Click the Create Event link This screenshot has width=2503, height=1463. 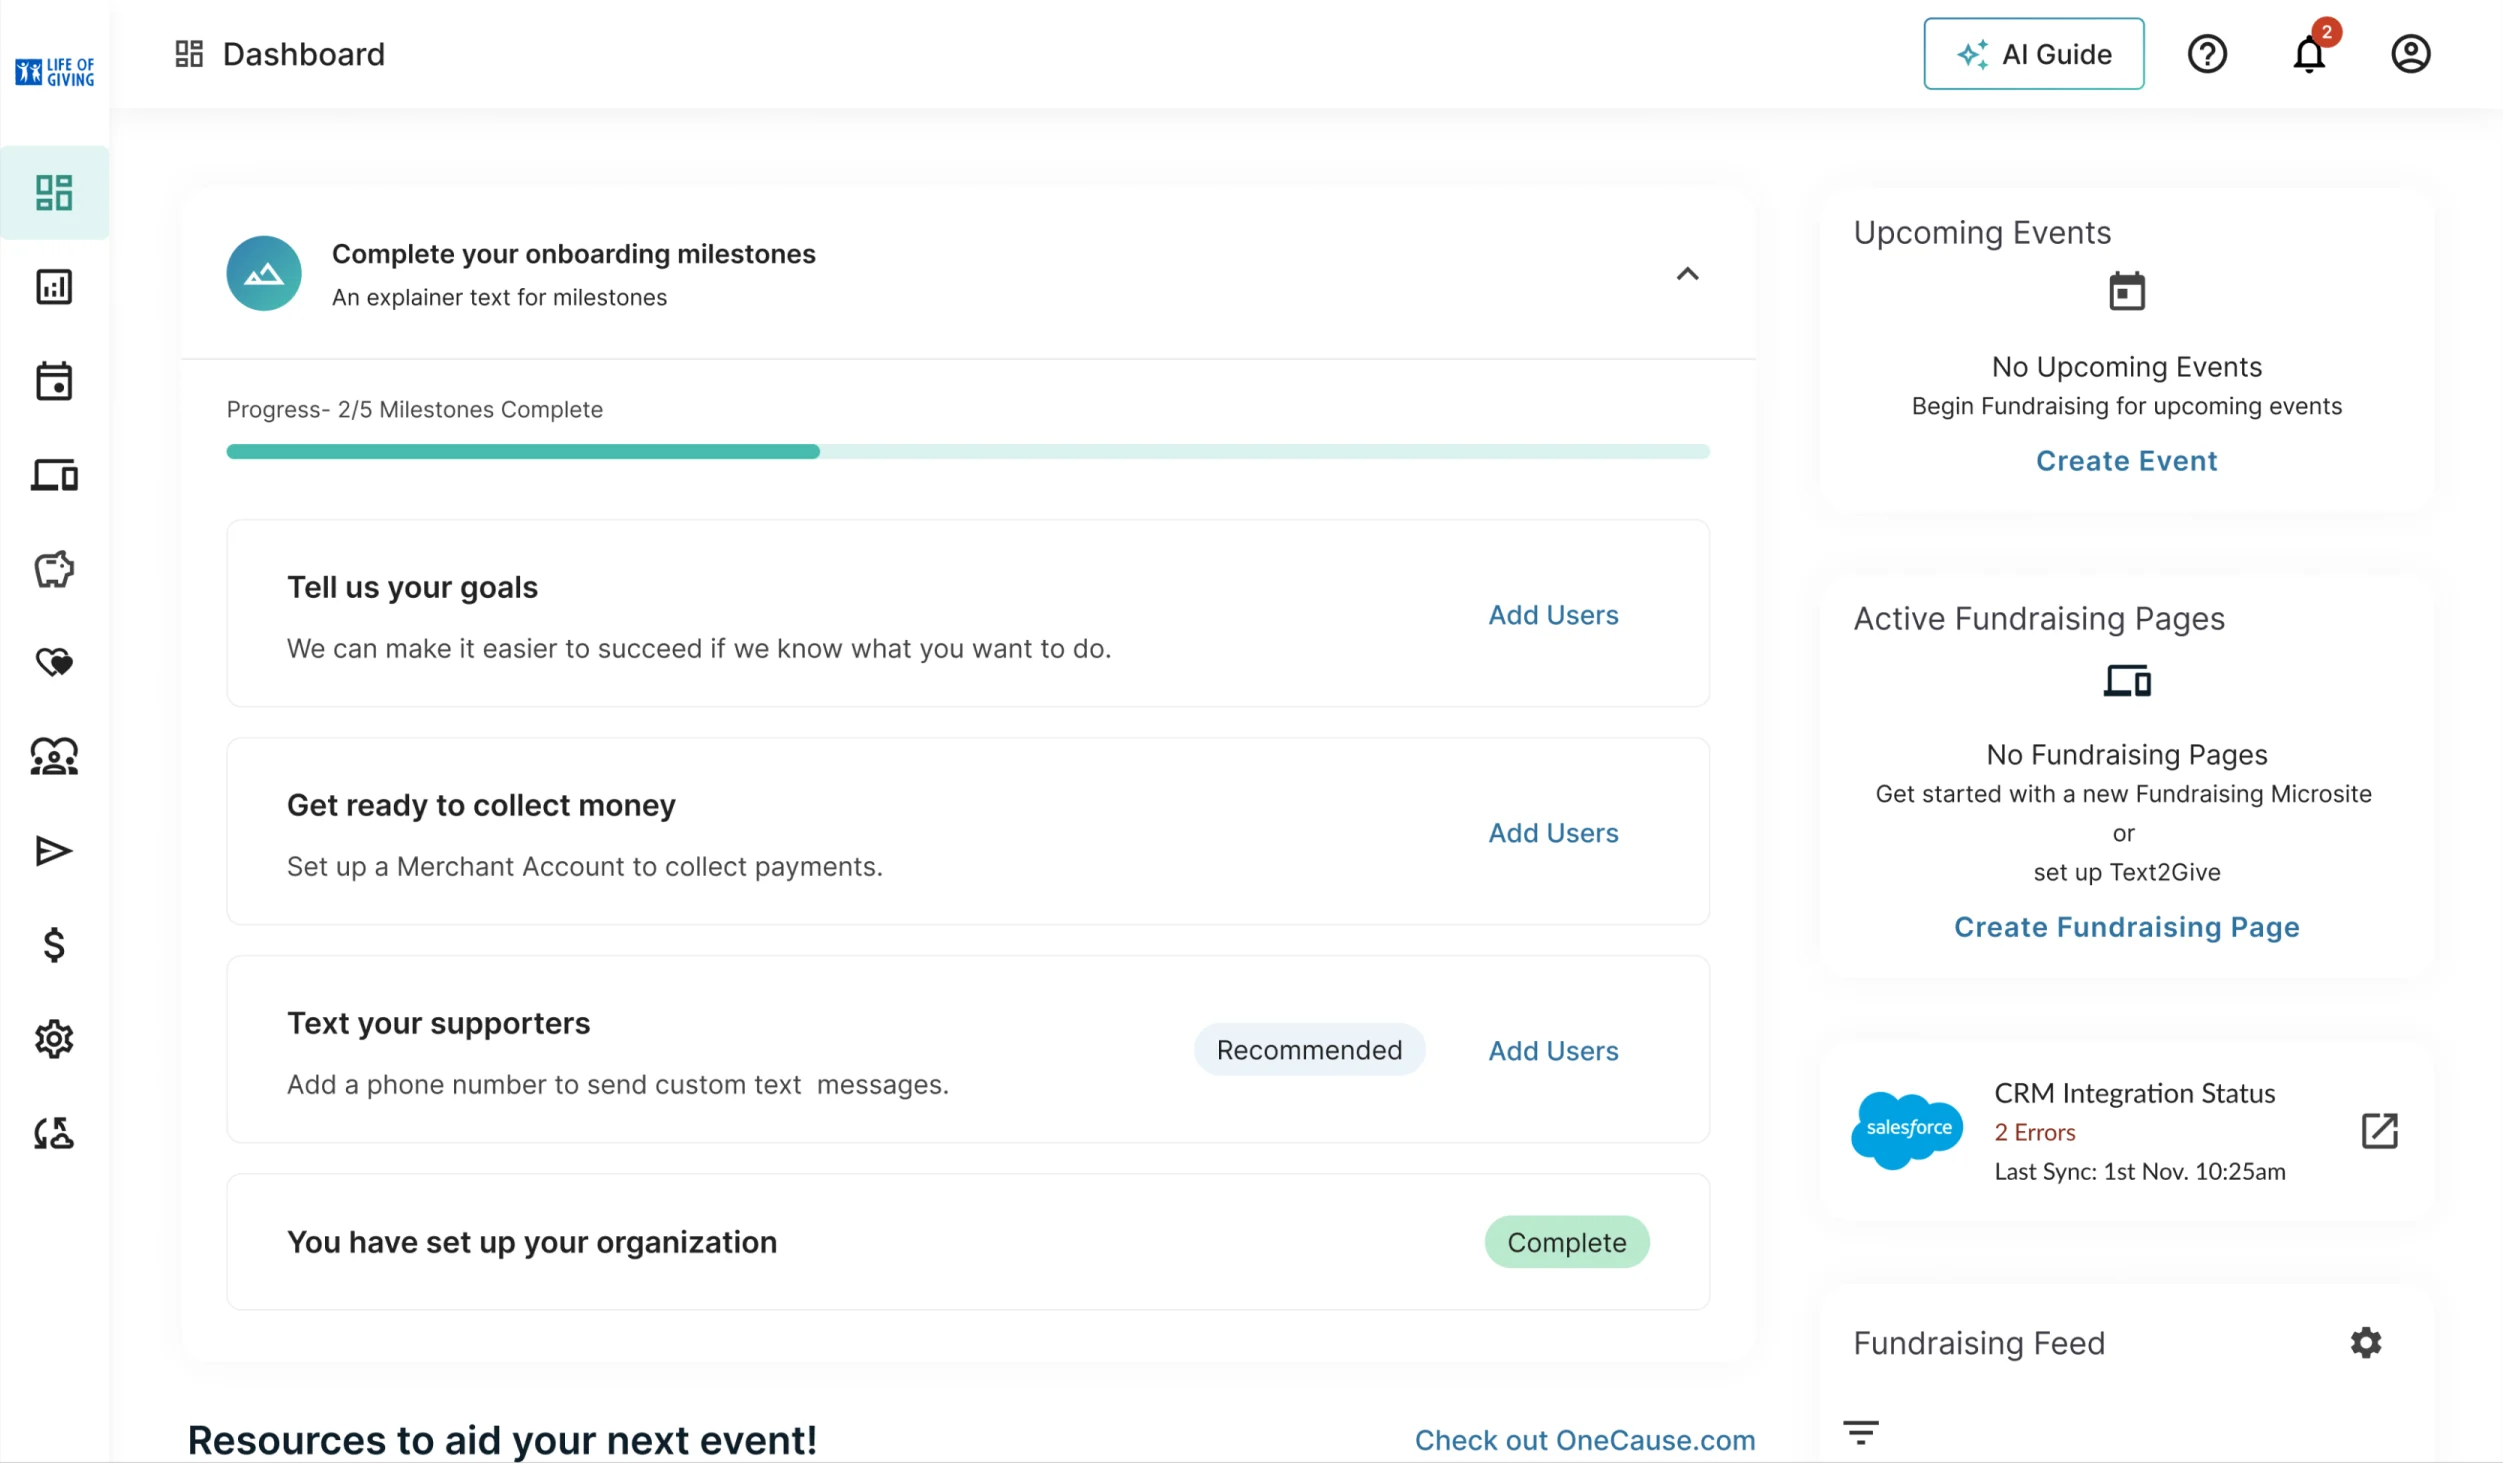(x=2126, y=461)
